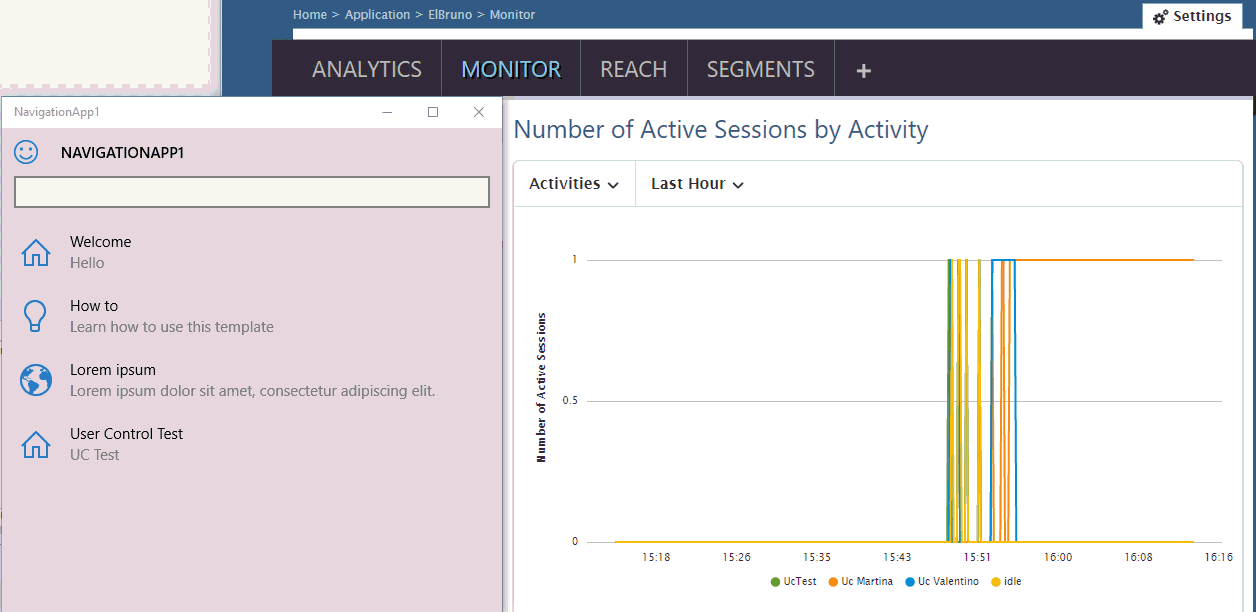Click the gear icon in Settings button
This screenshot has width=1256, height=612.
click(1160, 17)
